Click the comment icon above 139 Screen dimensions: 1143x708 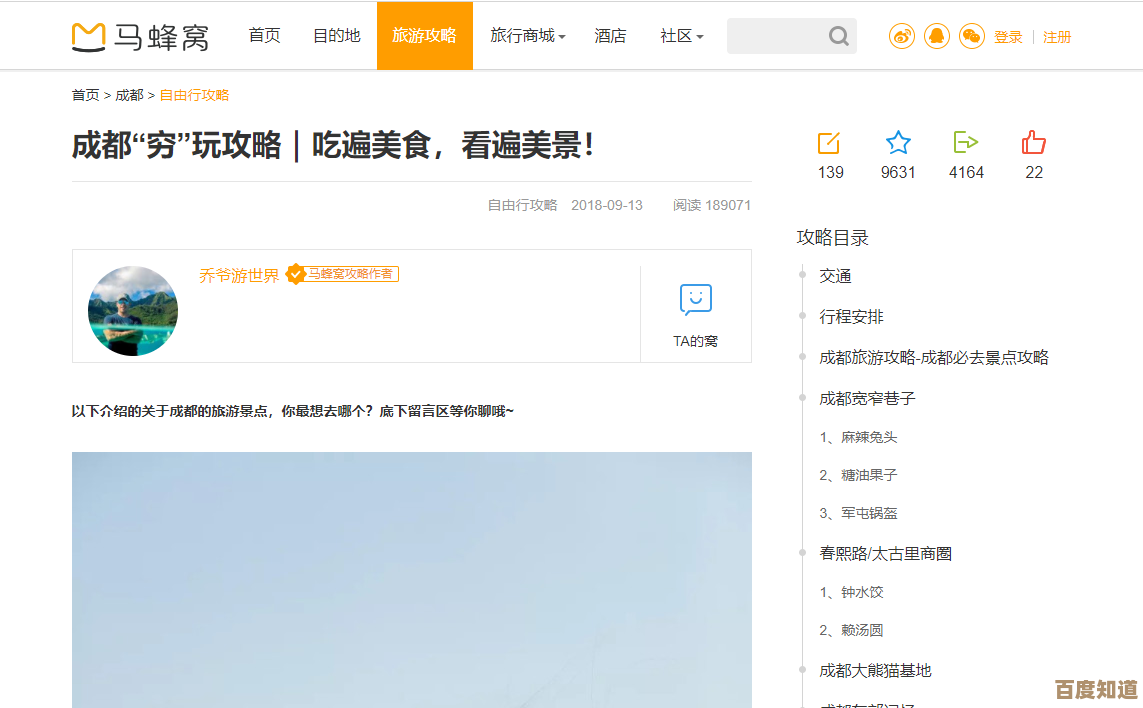coord(829,143)
